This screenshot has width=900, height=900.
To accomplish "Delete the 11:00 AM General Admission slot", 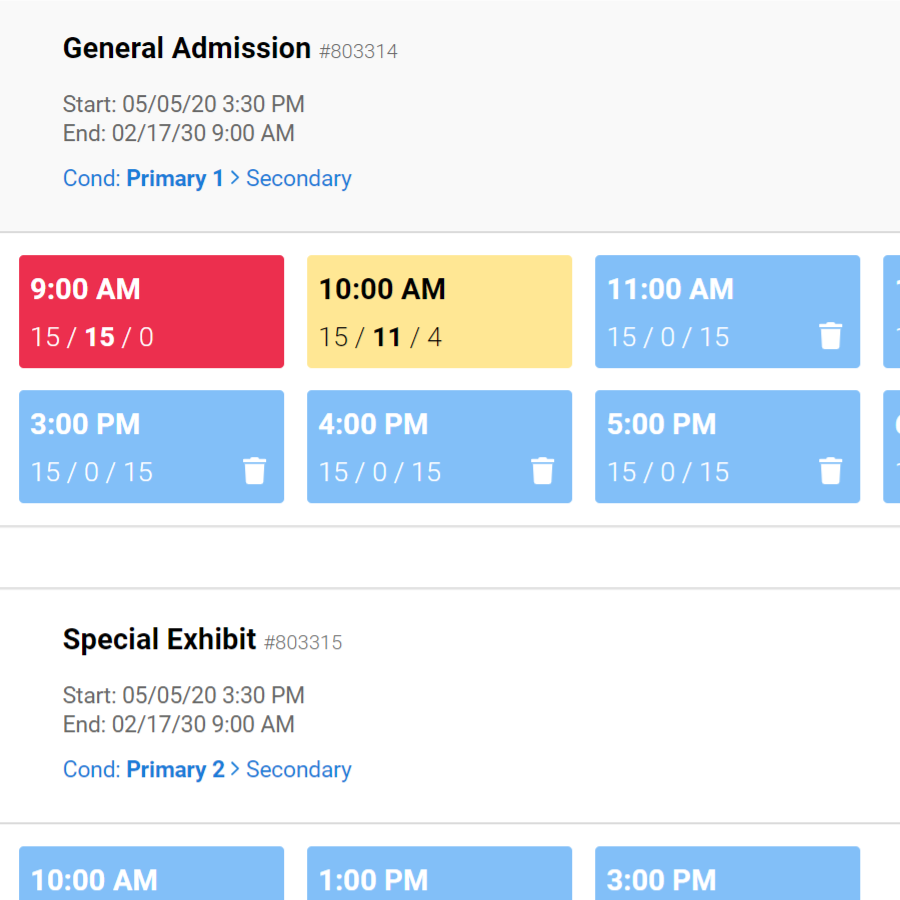I will [830, 336].
